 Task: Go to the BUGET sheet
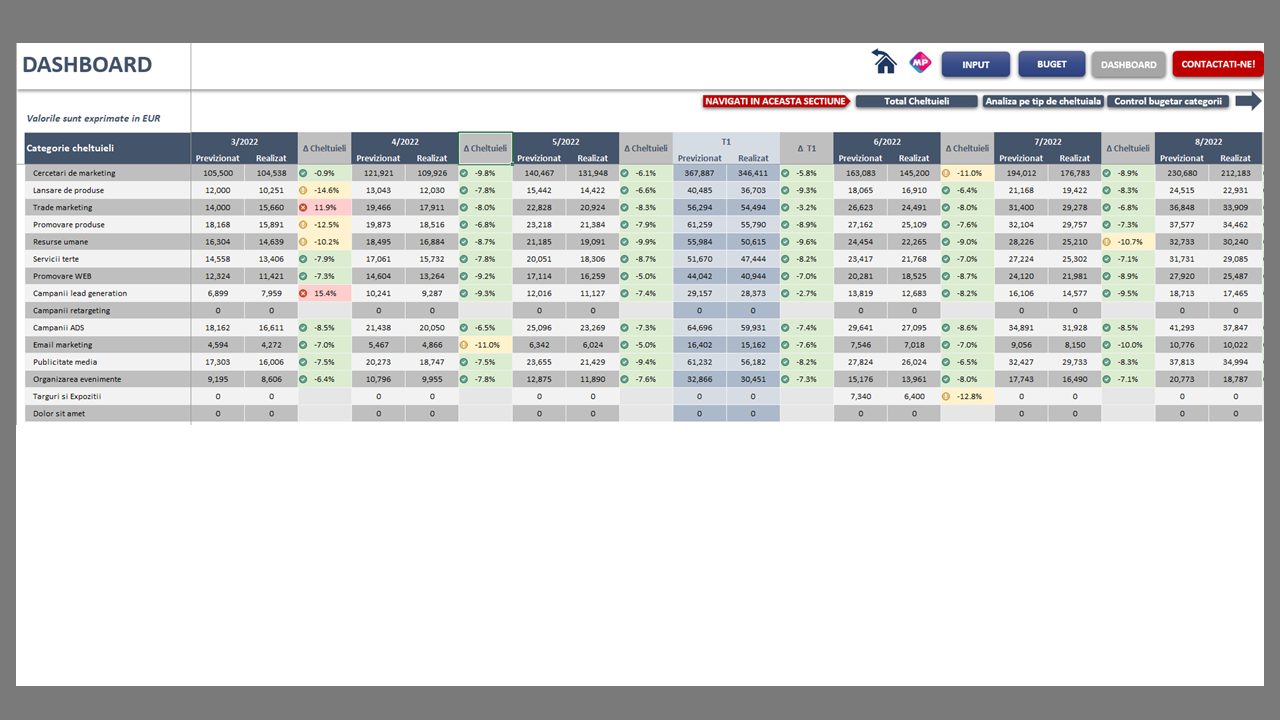click(x=1051, y=64)
